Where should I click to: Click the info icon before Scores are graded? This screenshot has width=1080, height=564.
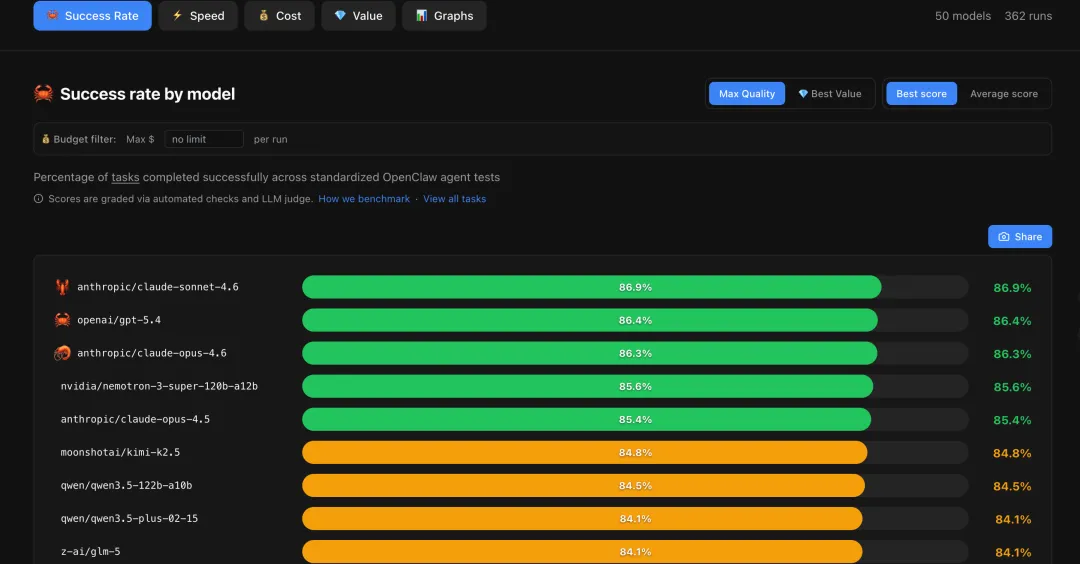39,198
